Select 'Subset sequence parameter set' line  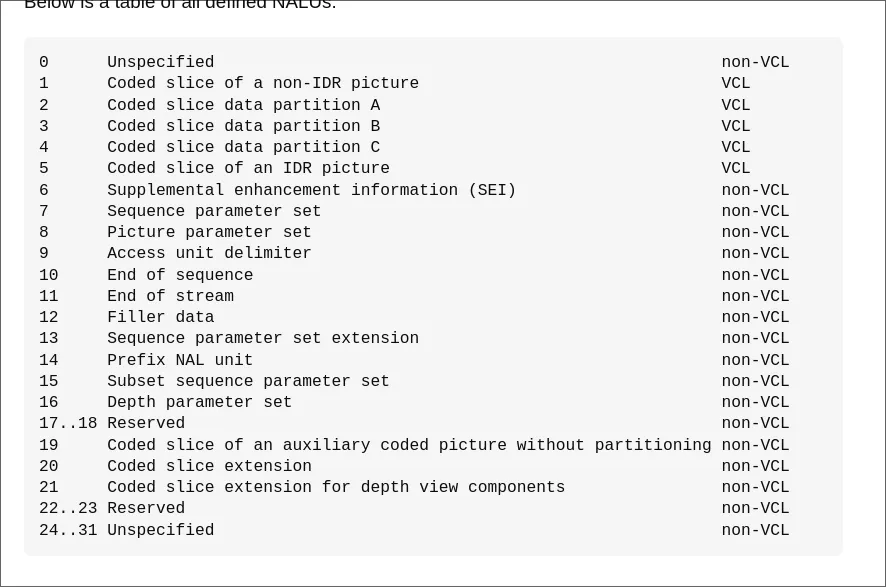[248, 381]
